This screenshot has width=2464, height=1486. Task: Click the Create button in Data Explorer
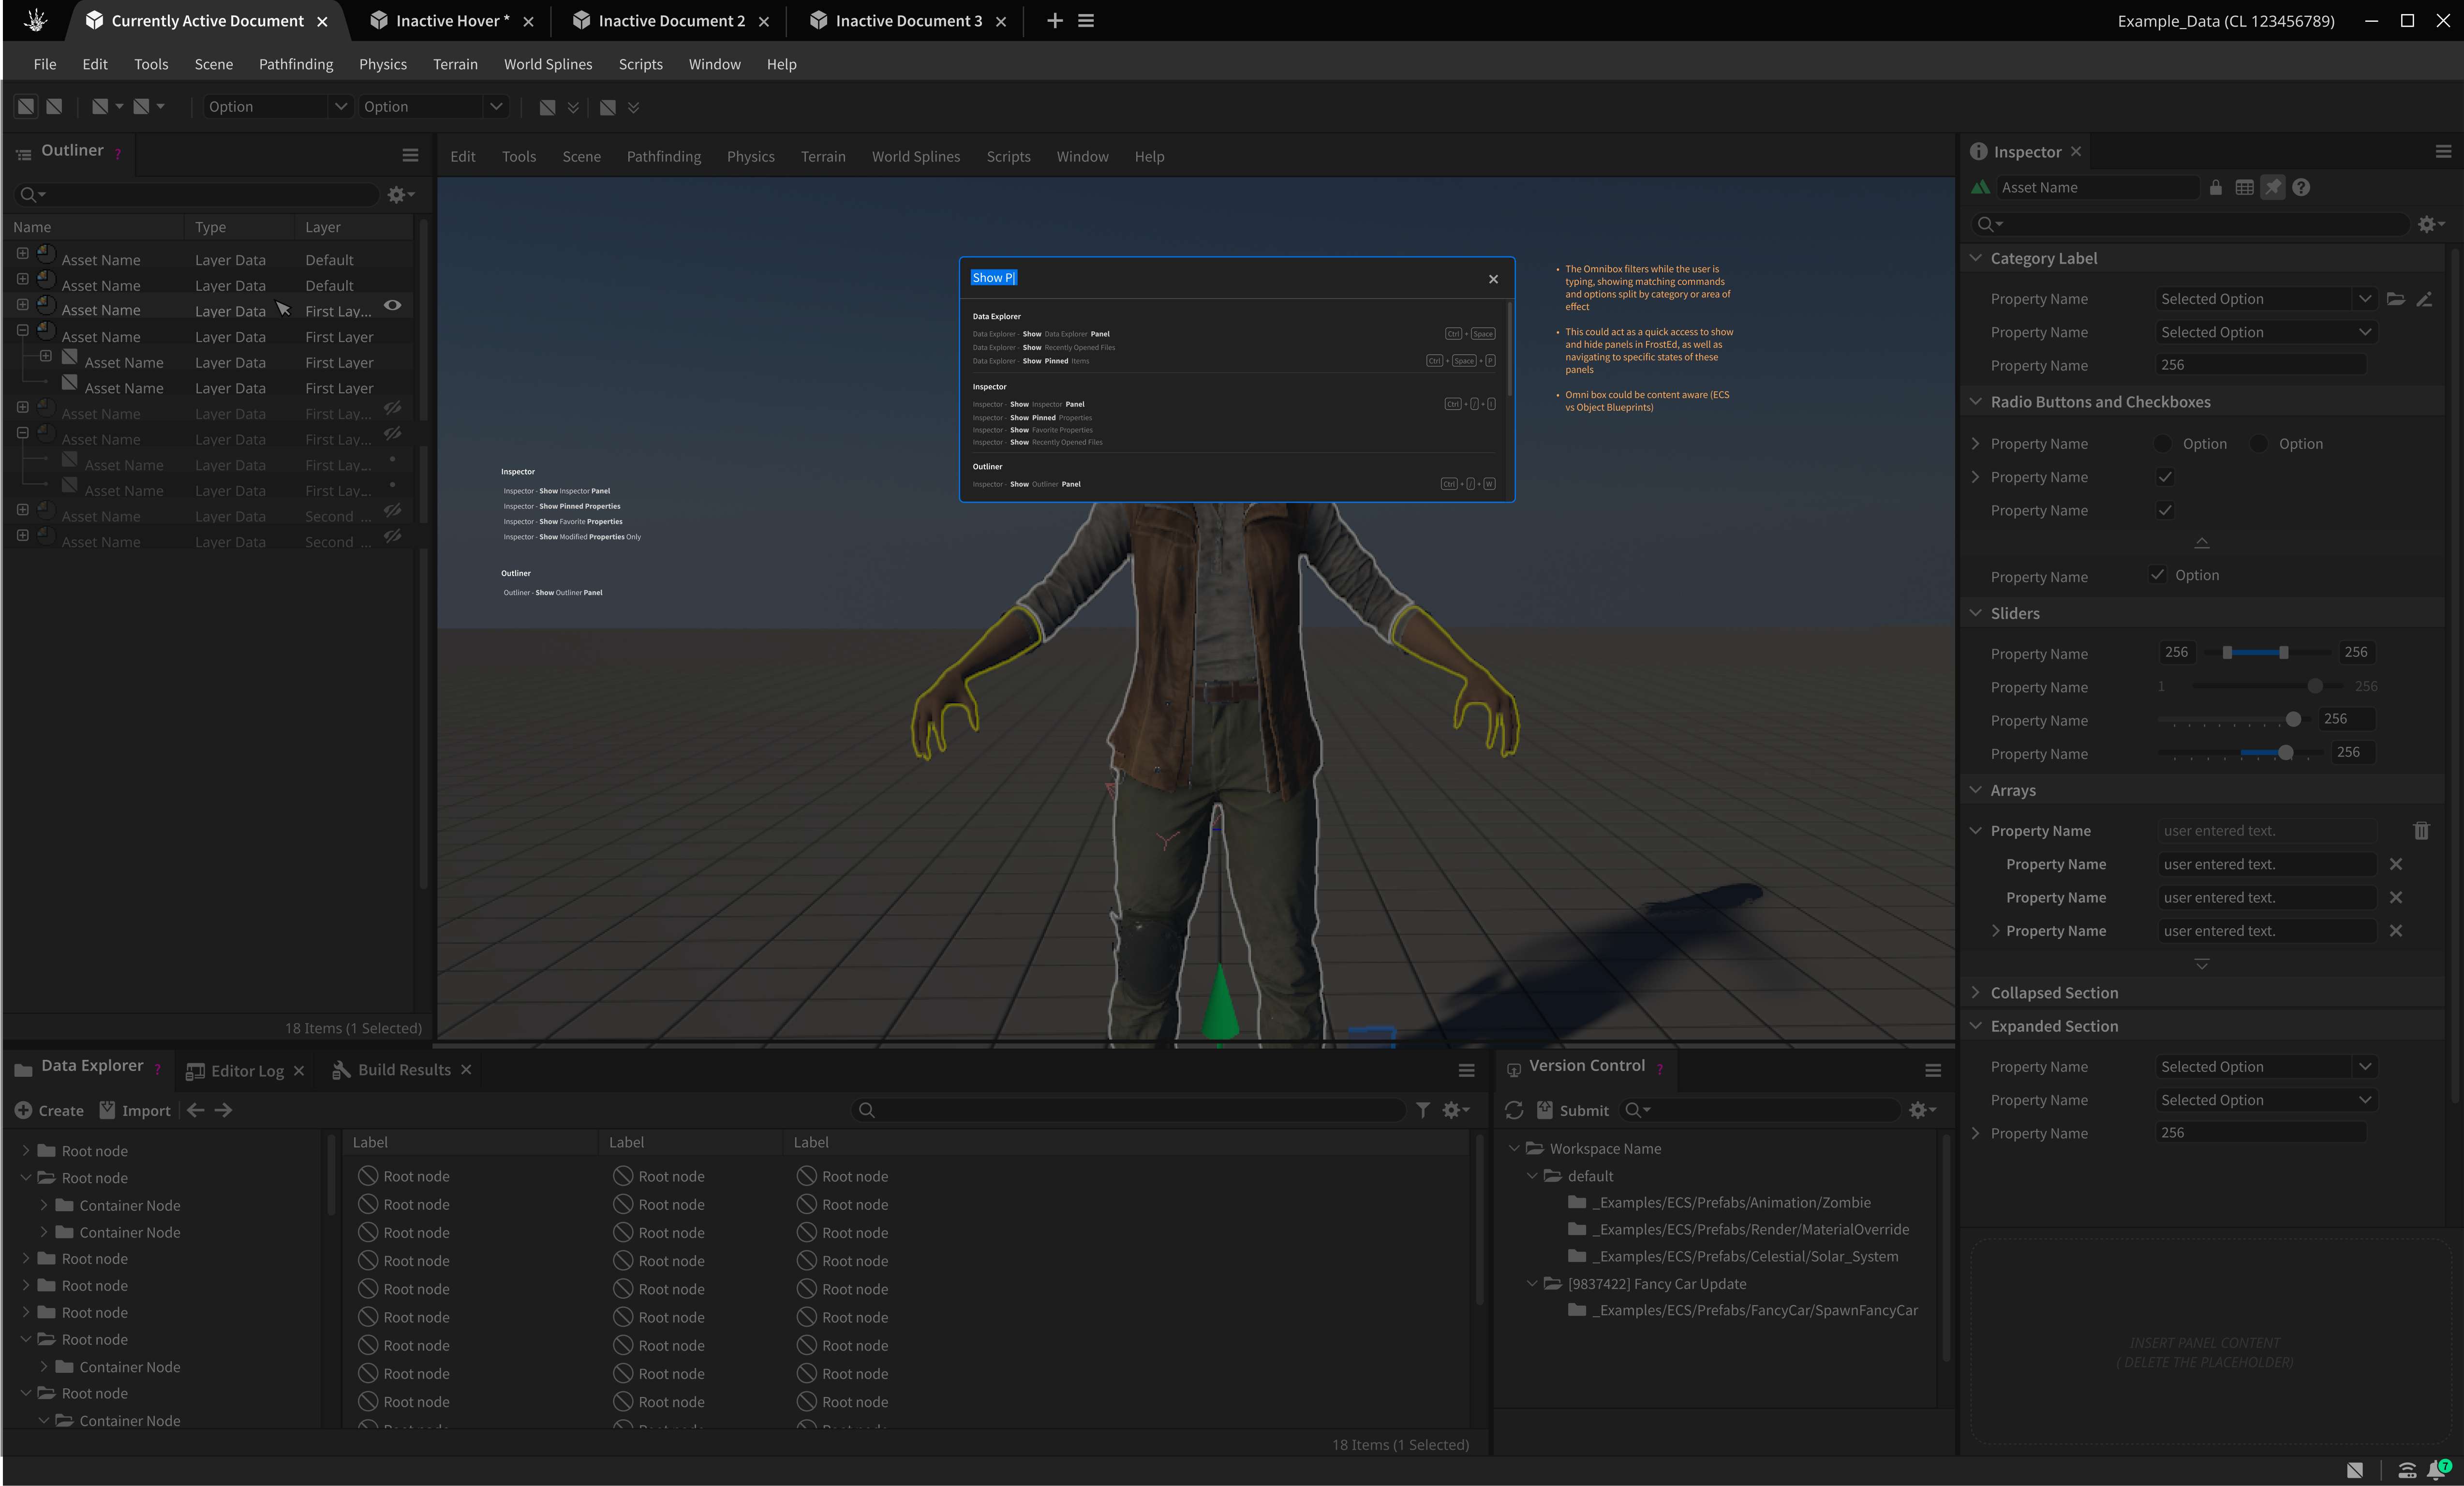pos(49,1110)
